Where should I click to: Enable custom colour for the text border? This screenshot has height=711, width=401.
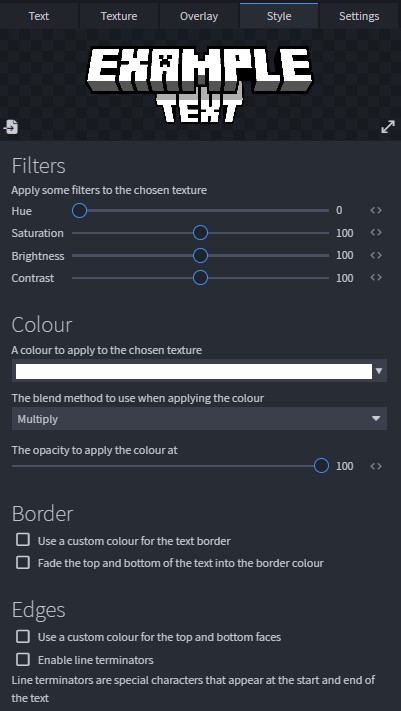pyautogui.click(x=23, y=540)
